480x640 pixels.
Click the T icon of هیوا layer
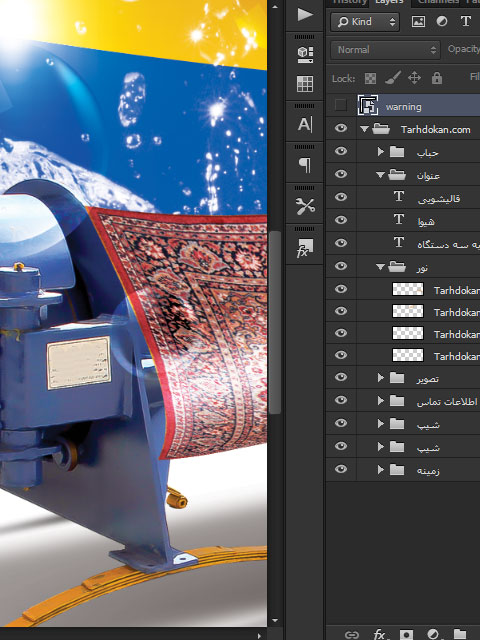(x=399, y=220)
